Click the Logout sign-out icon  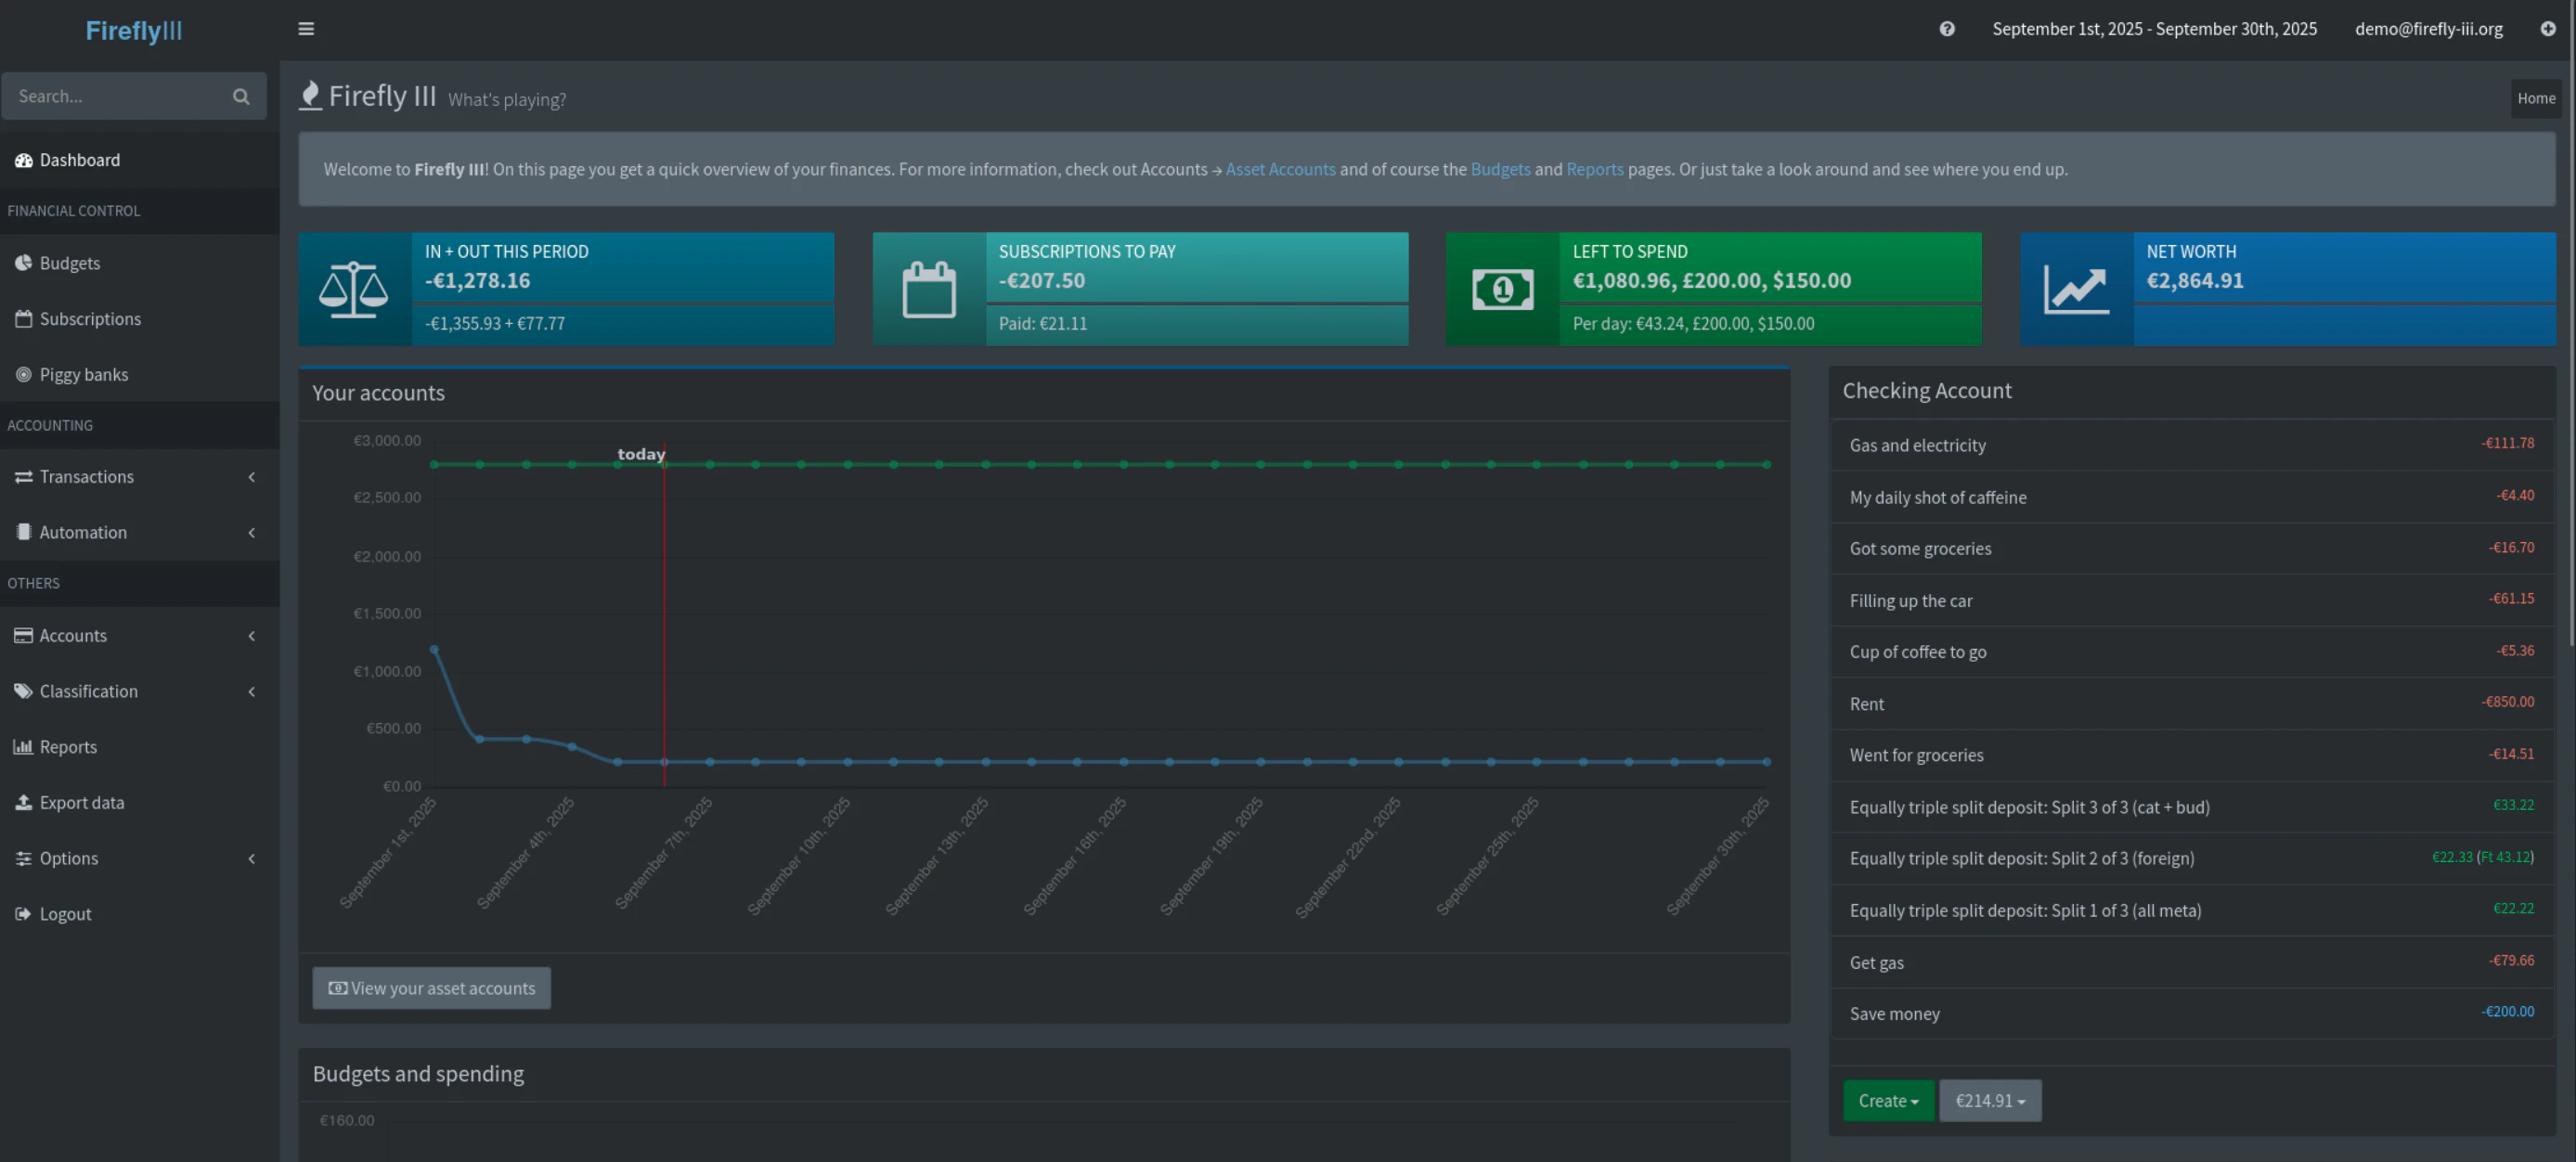point(24,914)
